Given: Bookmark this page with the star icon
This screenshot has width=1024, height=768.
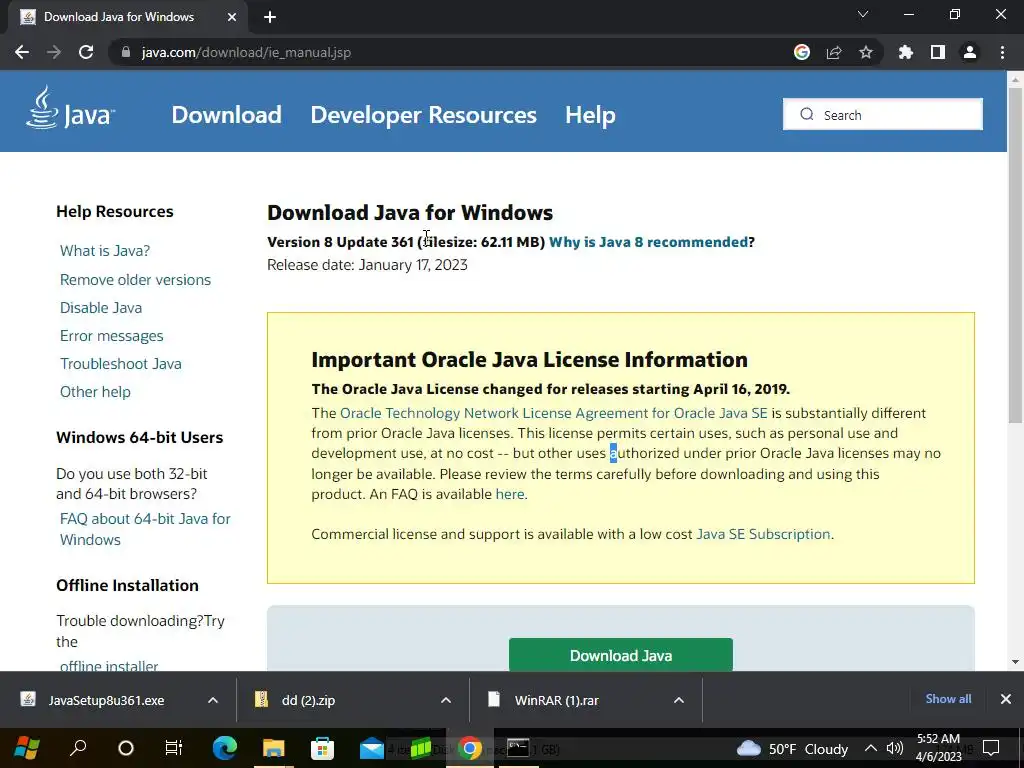Looking at the screenshot, I should [866, 52].
